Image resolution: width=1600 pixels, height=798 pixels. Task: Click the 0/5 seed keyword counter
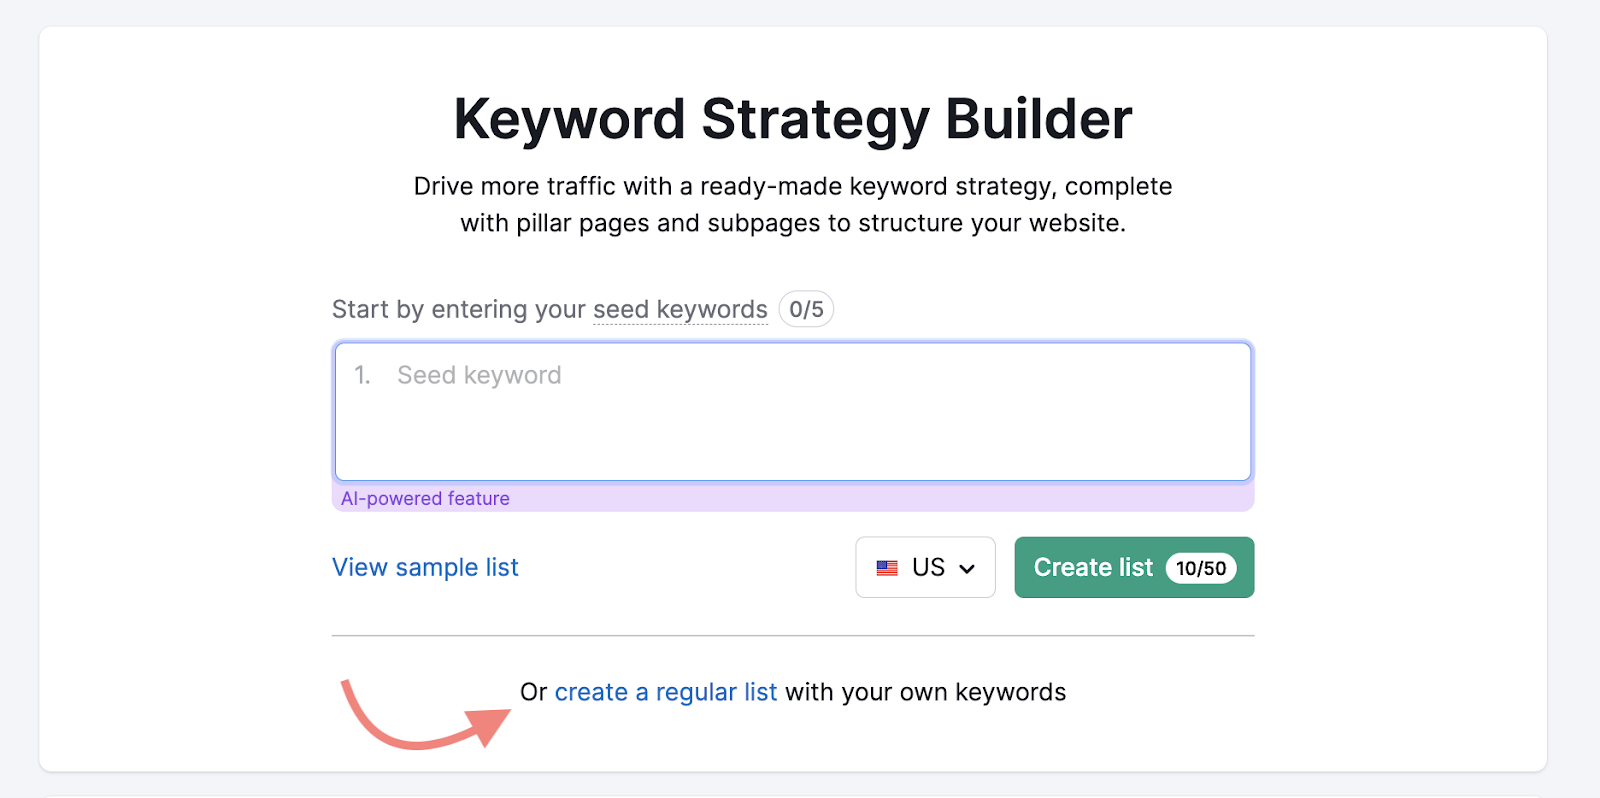[x=806, y=310]
